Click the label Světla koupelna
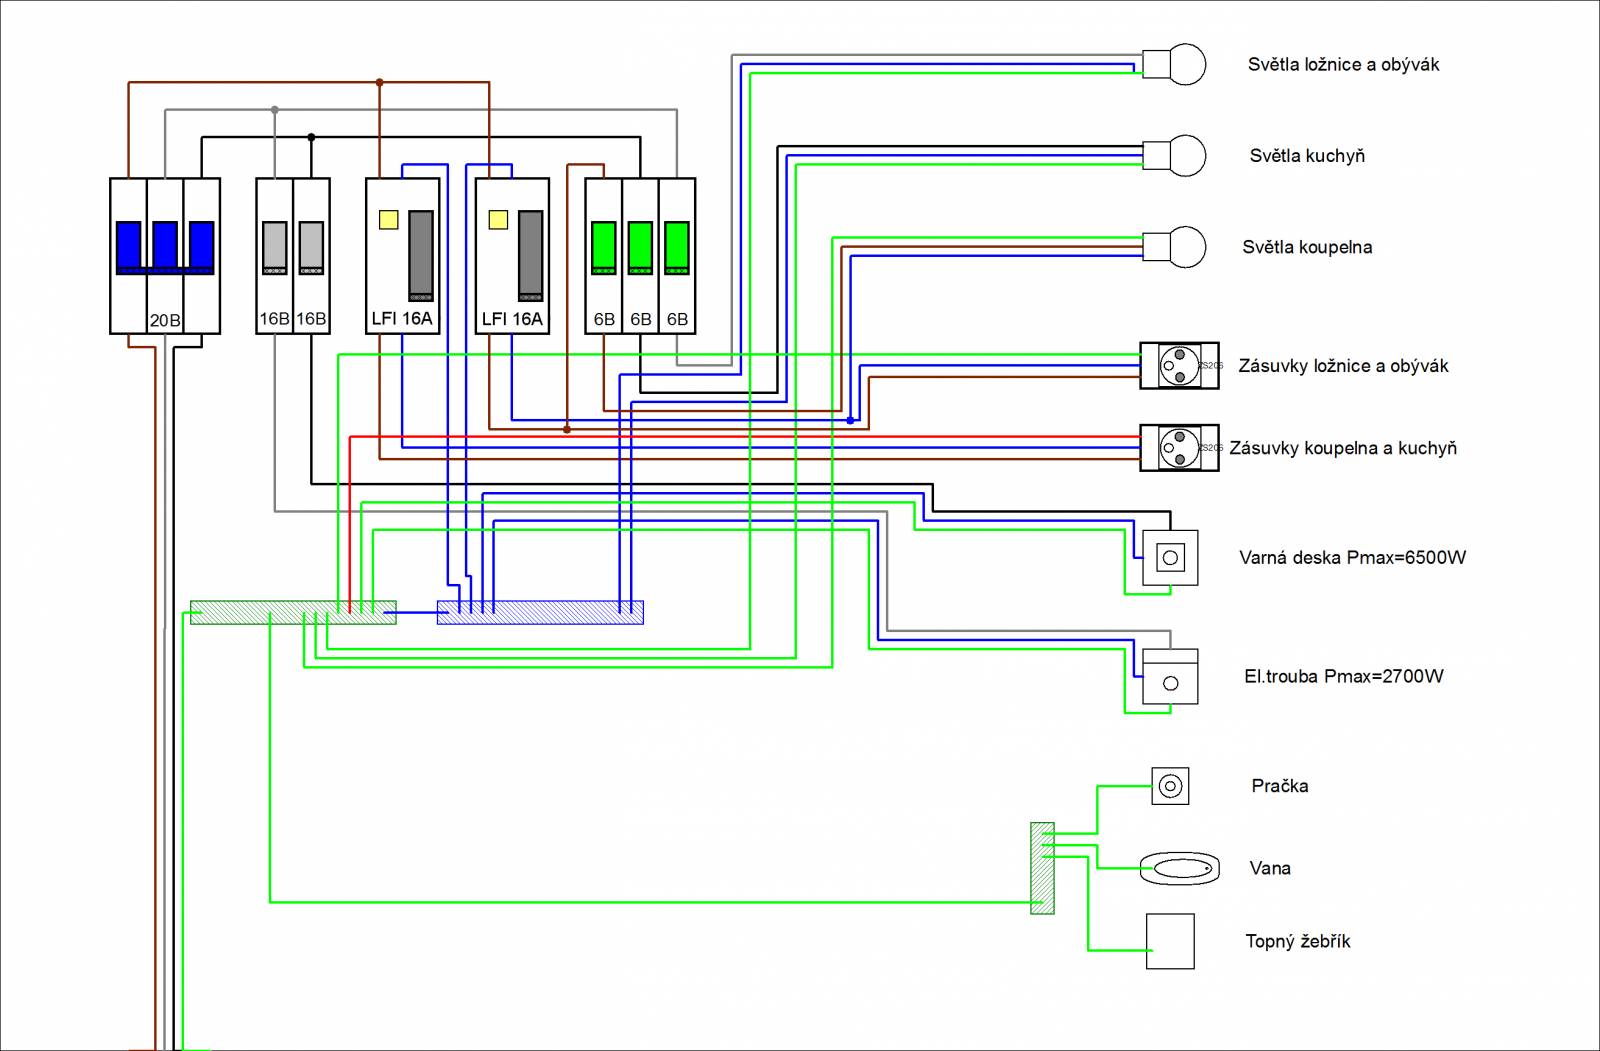 (1307, 247)
